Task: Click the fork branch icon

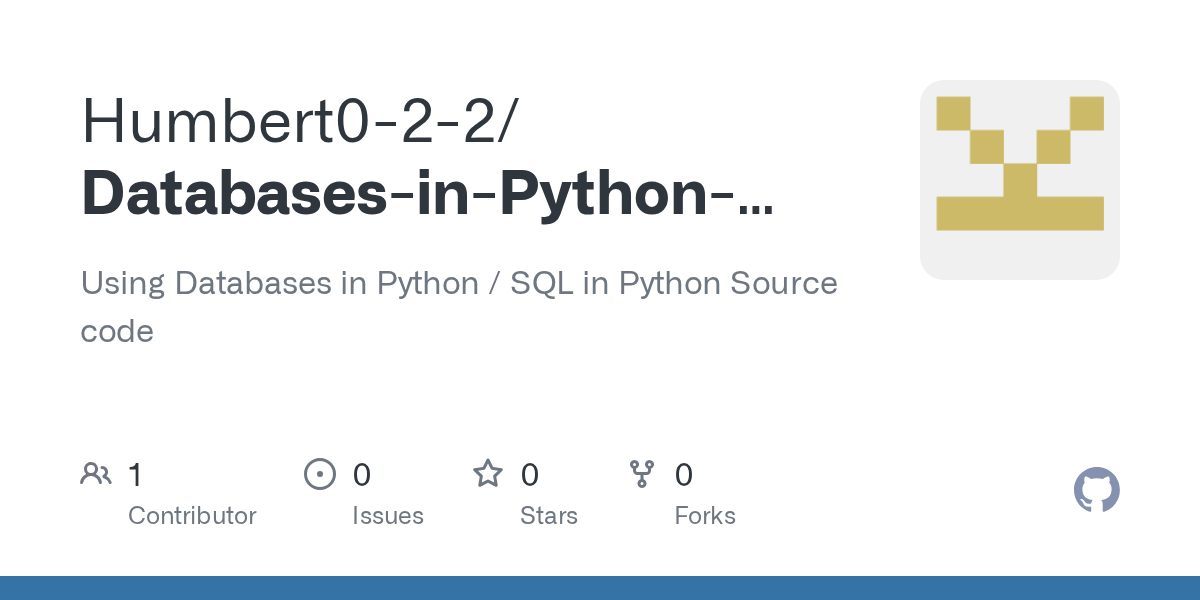Action: click(x=642, y=474)
